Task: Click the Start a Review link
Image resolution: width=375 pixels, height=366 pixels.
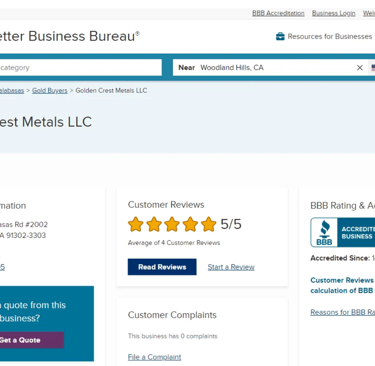Action: [x=231, y=267]
